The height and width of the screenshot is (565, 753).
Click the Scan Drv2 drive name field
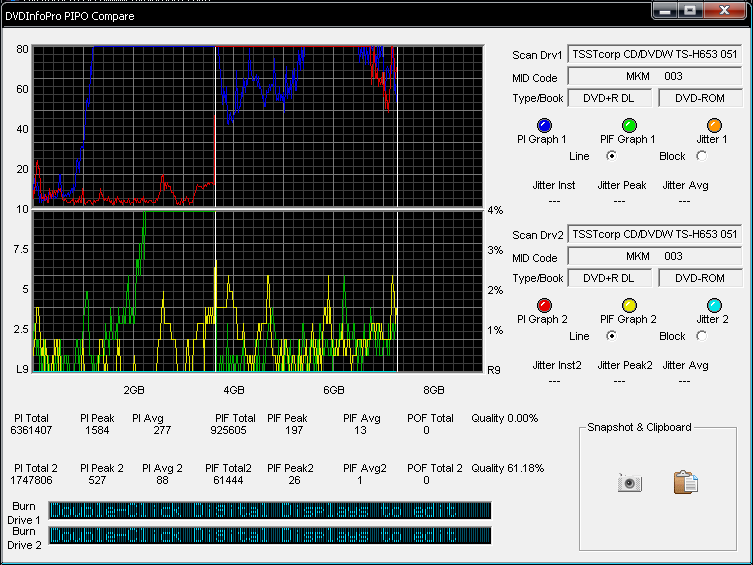655,234
